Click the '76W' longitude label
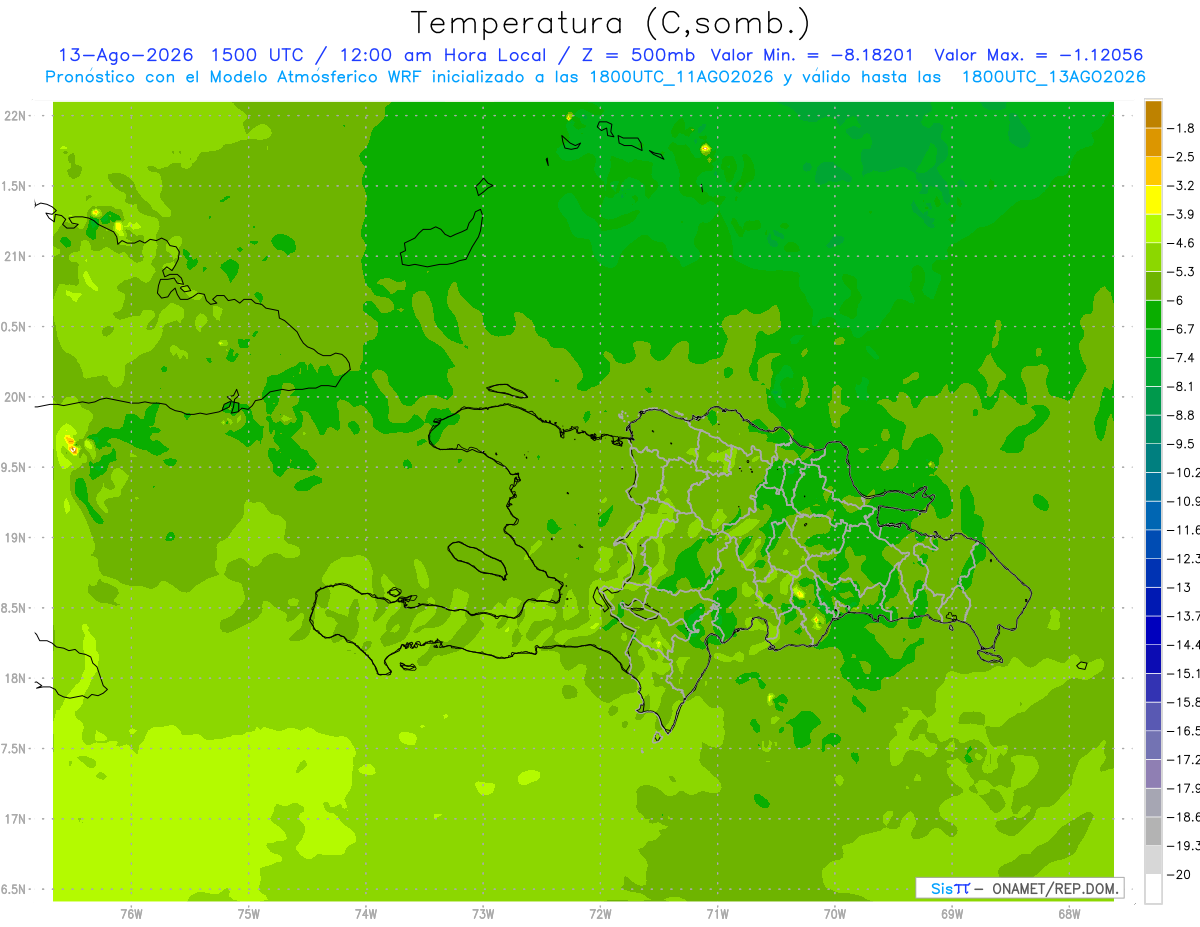Image resolution: width=1200 pixels, height=927 pixels. click(131, 914)
